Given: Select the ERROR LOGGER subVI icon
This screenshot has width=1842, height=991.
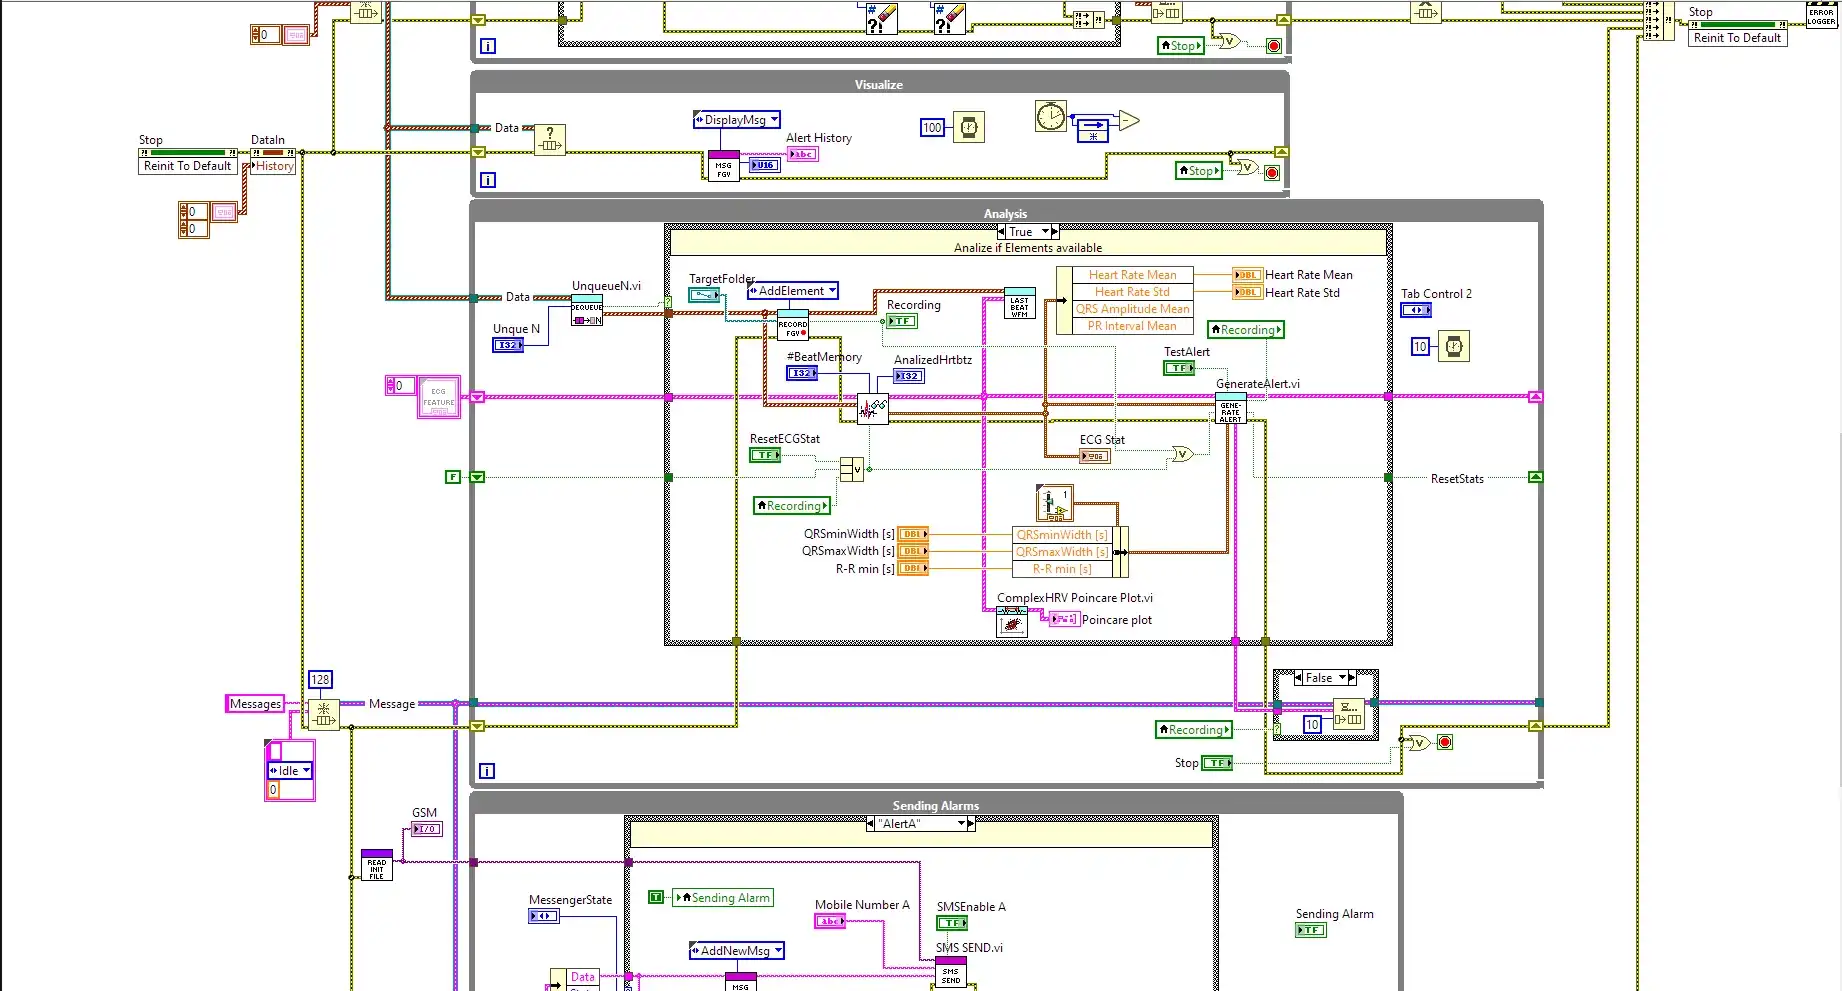Looking at the screenshot, I should pos(1821,14).
